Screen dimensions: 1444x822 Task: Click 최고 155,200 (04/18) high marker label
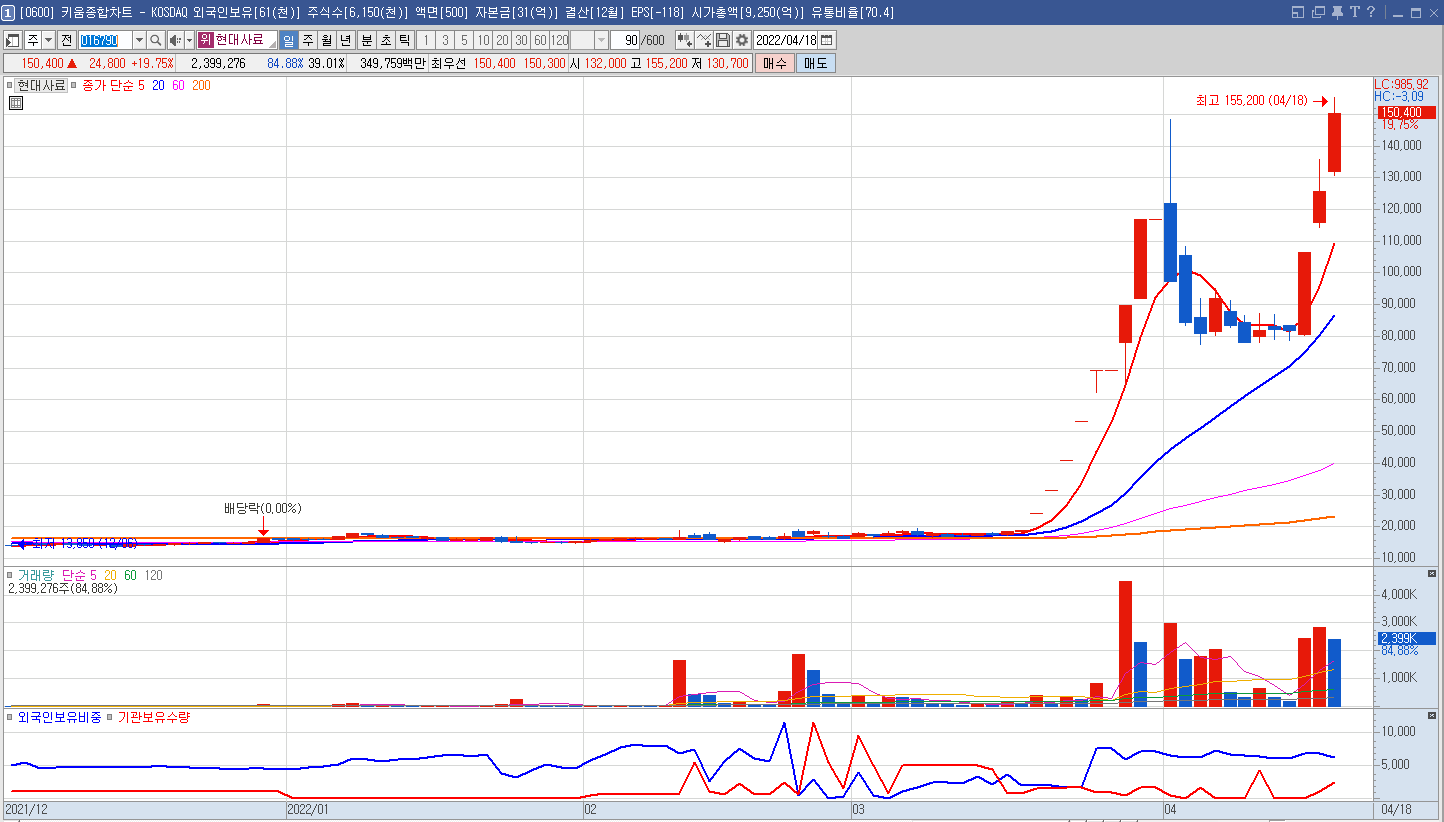1251,101
